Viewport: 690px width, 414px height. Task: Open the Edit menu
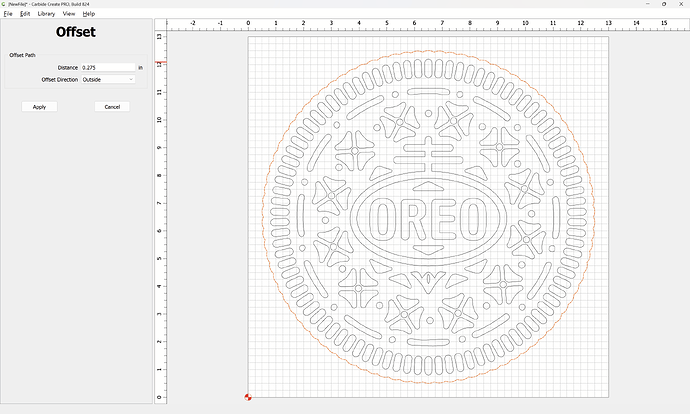click(x=25, y=14)
